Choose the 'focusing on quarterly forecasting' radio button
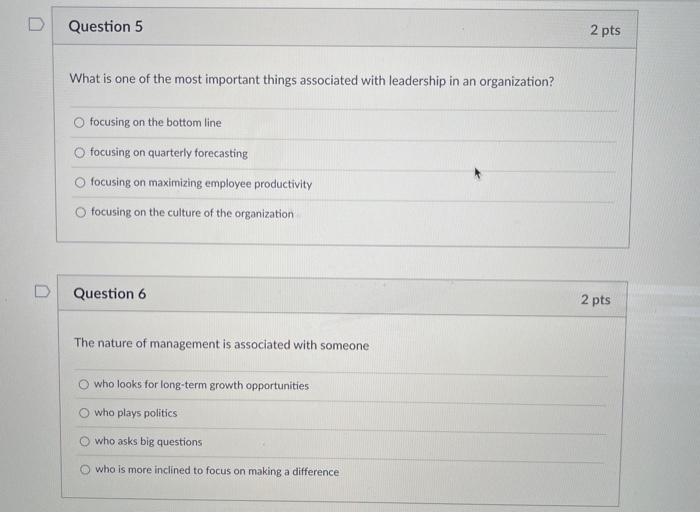This screenshot has width=700, height=513. click(x=79, y=153)
